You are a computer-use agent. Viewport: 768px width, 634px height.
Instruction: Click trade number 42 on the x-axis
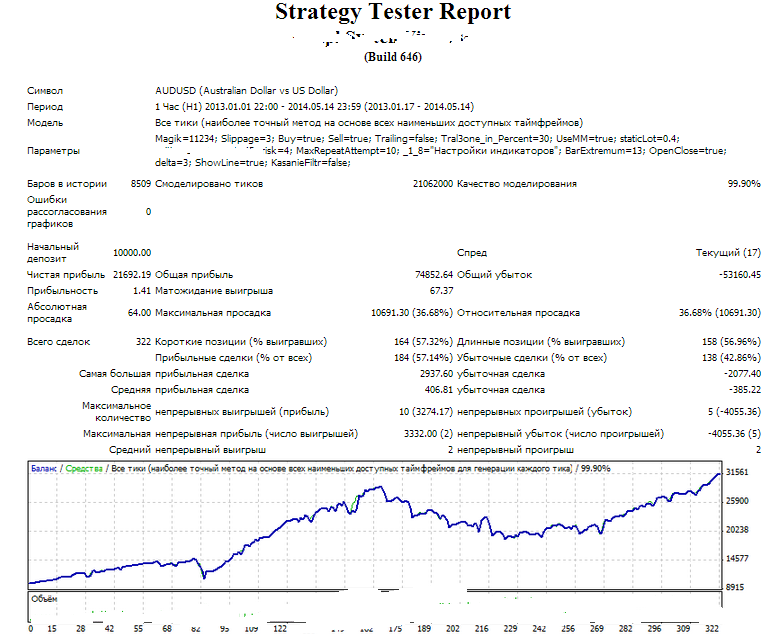(x=109, y=629)
